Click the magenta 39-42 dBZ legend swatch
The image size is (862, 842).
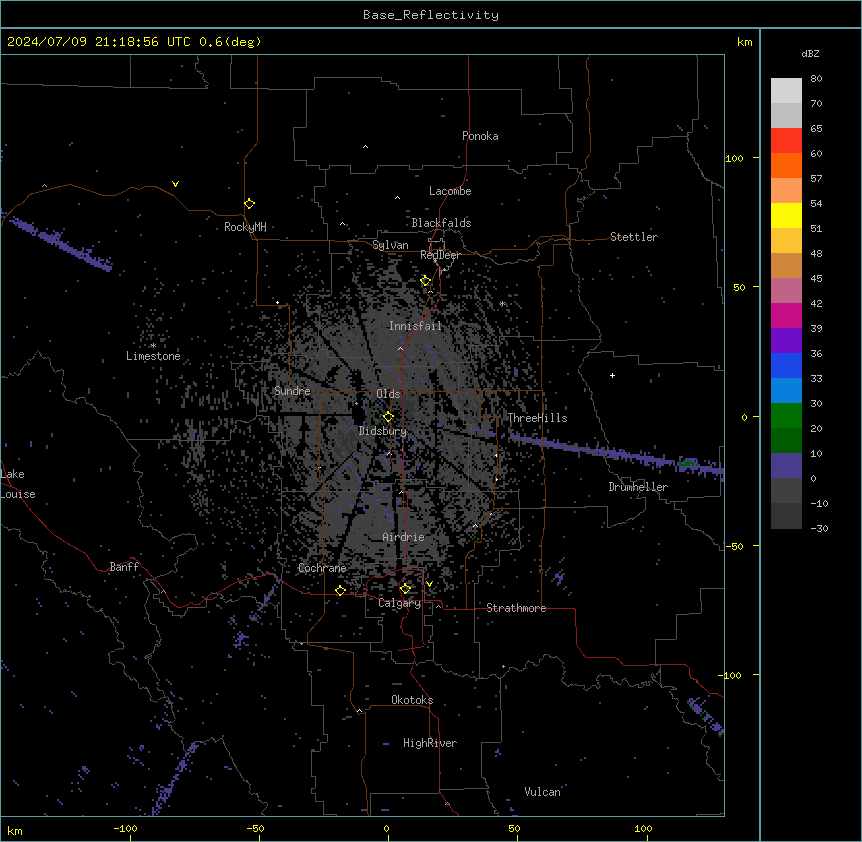pyautogui.click(x=786, y=315)
